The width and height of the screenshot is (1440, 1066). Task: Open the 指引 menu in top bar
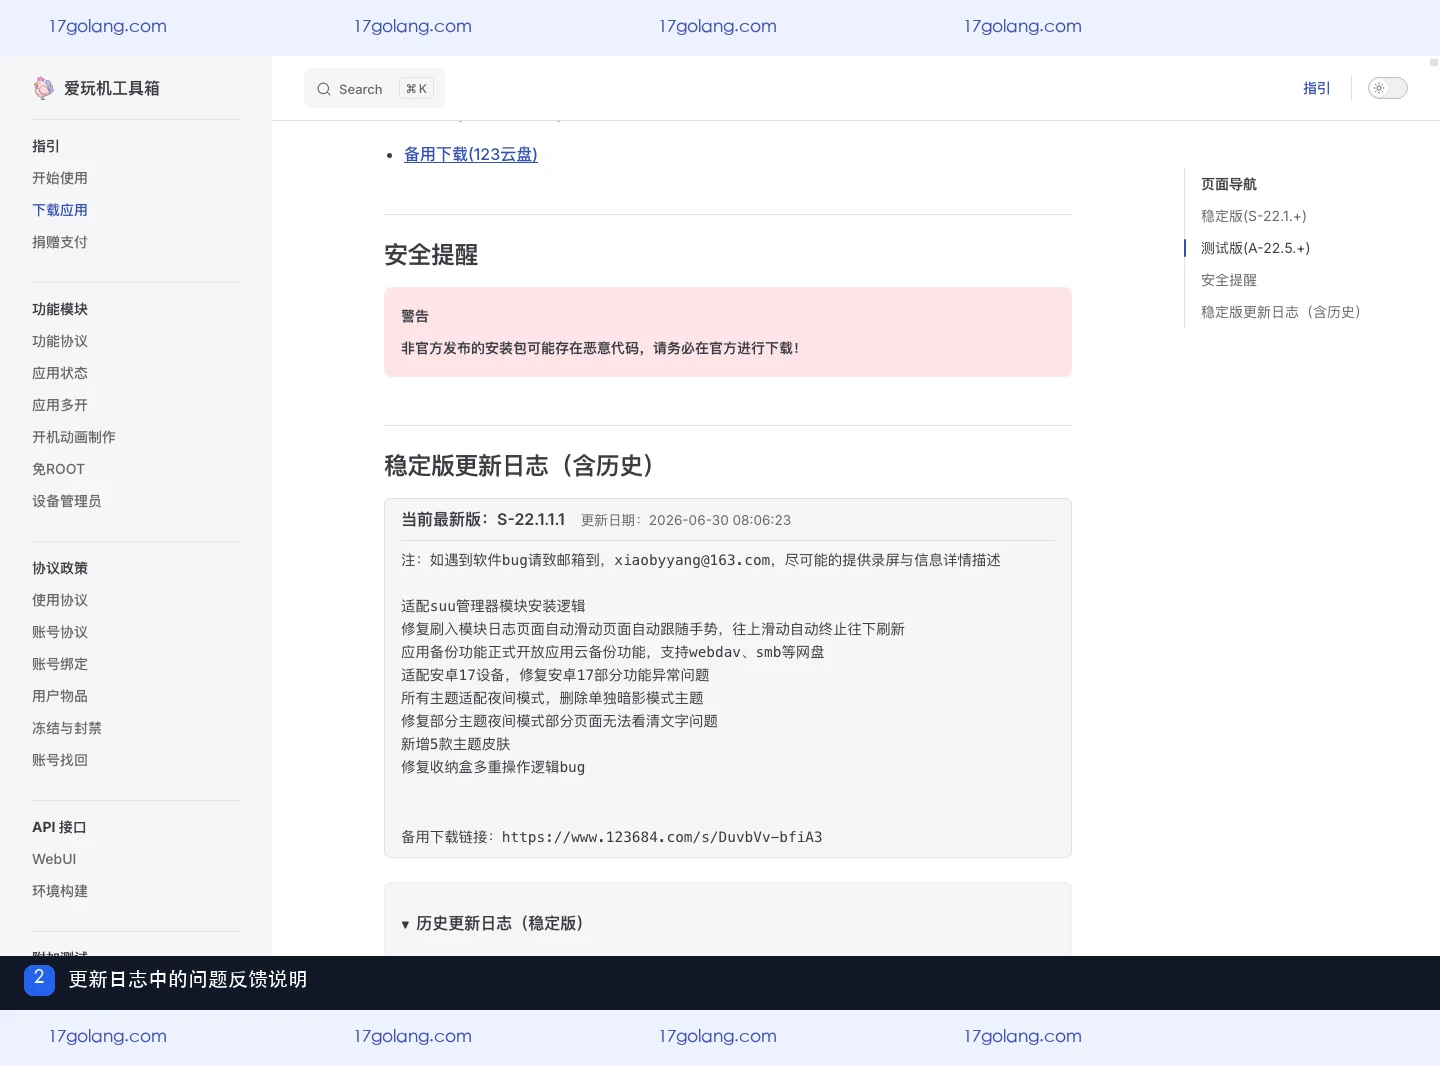point(1316,88)
